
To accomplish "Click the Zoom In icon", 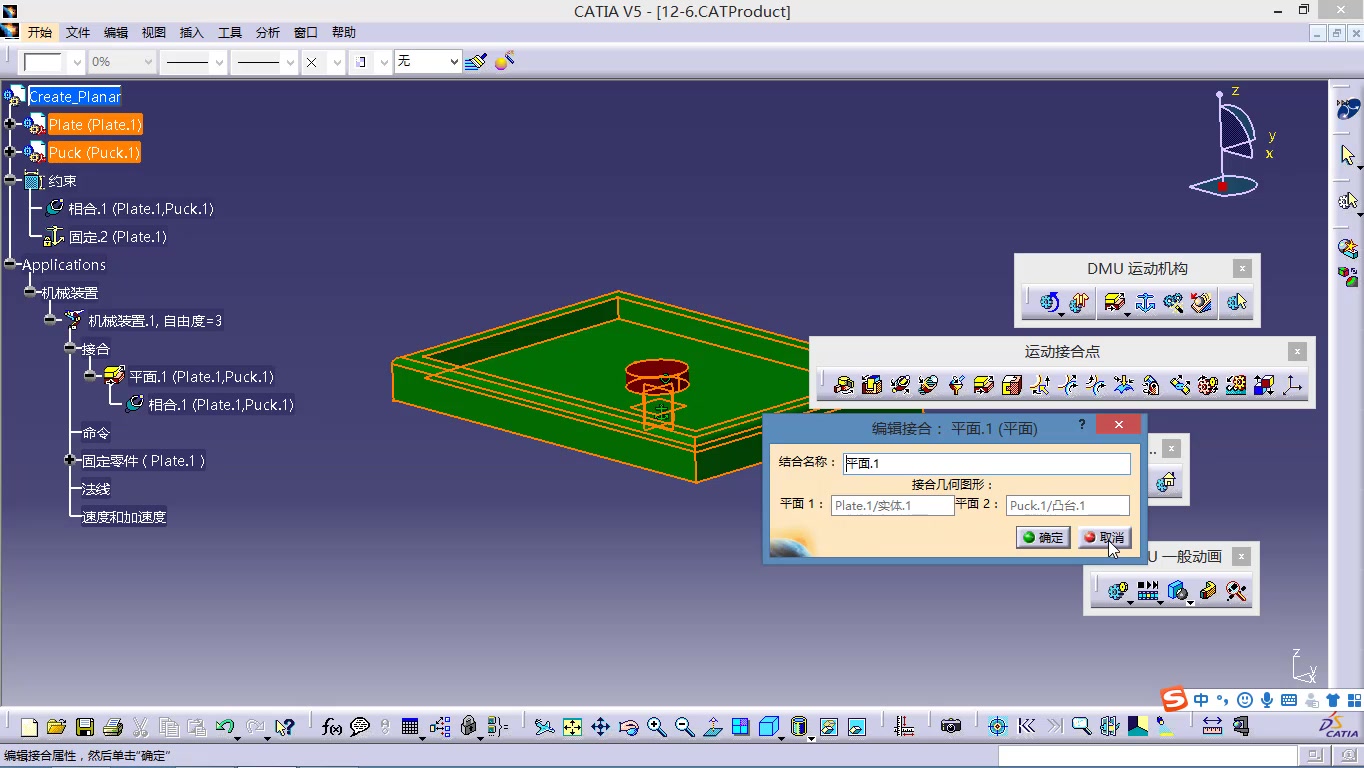I will pos(656,727).
